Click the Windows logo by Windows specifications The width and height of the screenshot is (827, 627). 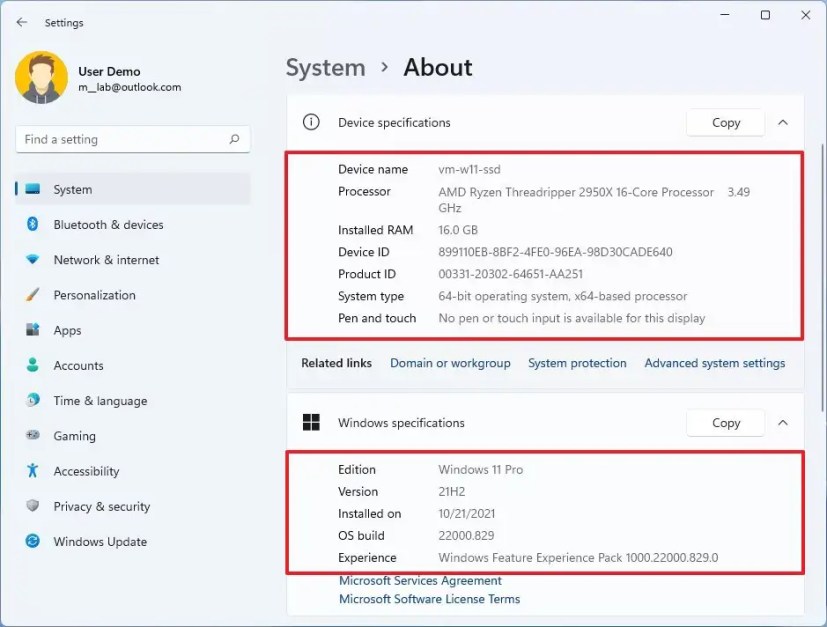311,422
